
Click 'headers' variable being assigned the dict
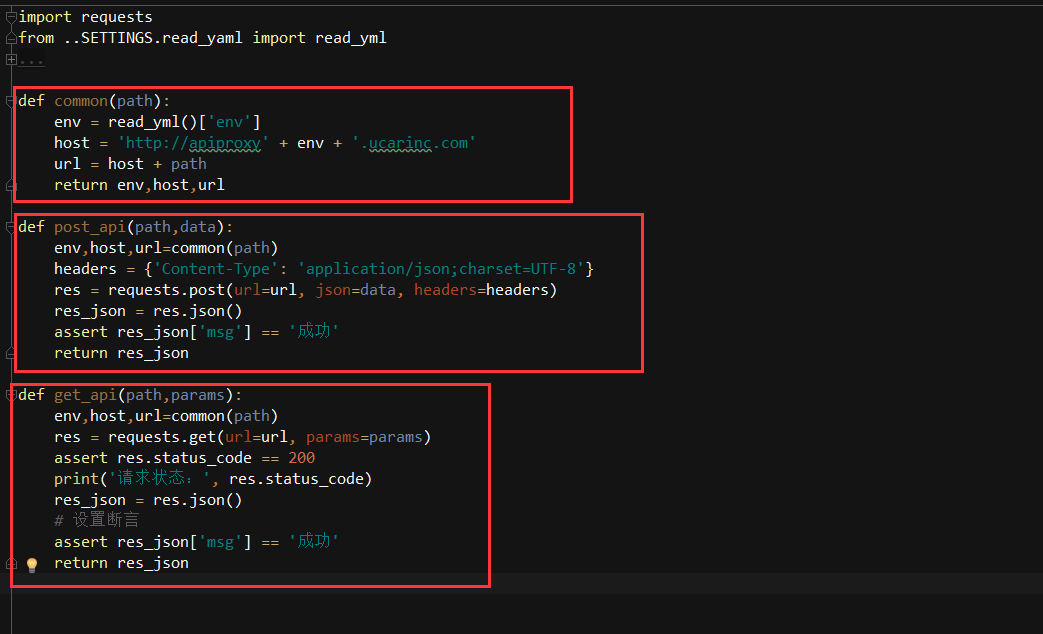coord(85,269)
